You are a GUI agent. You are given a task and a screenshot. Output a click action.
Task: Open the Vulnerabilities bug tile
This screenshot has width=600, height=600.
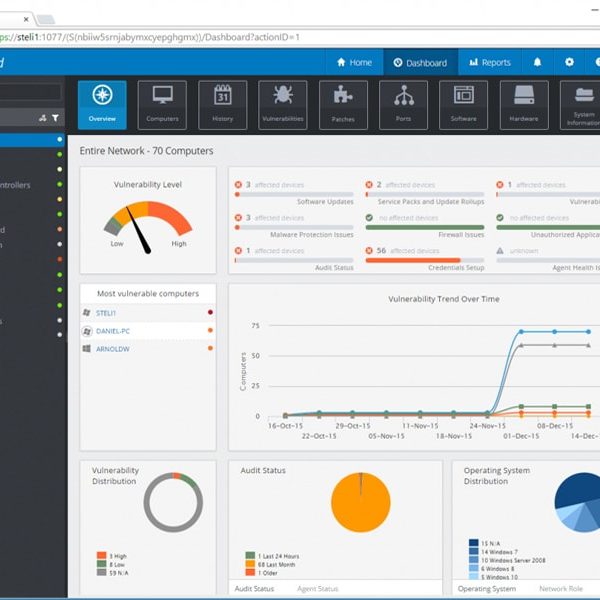pos(283,105)
